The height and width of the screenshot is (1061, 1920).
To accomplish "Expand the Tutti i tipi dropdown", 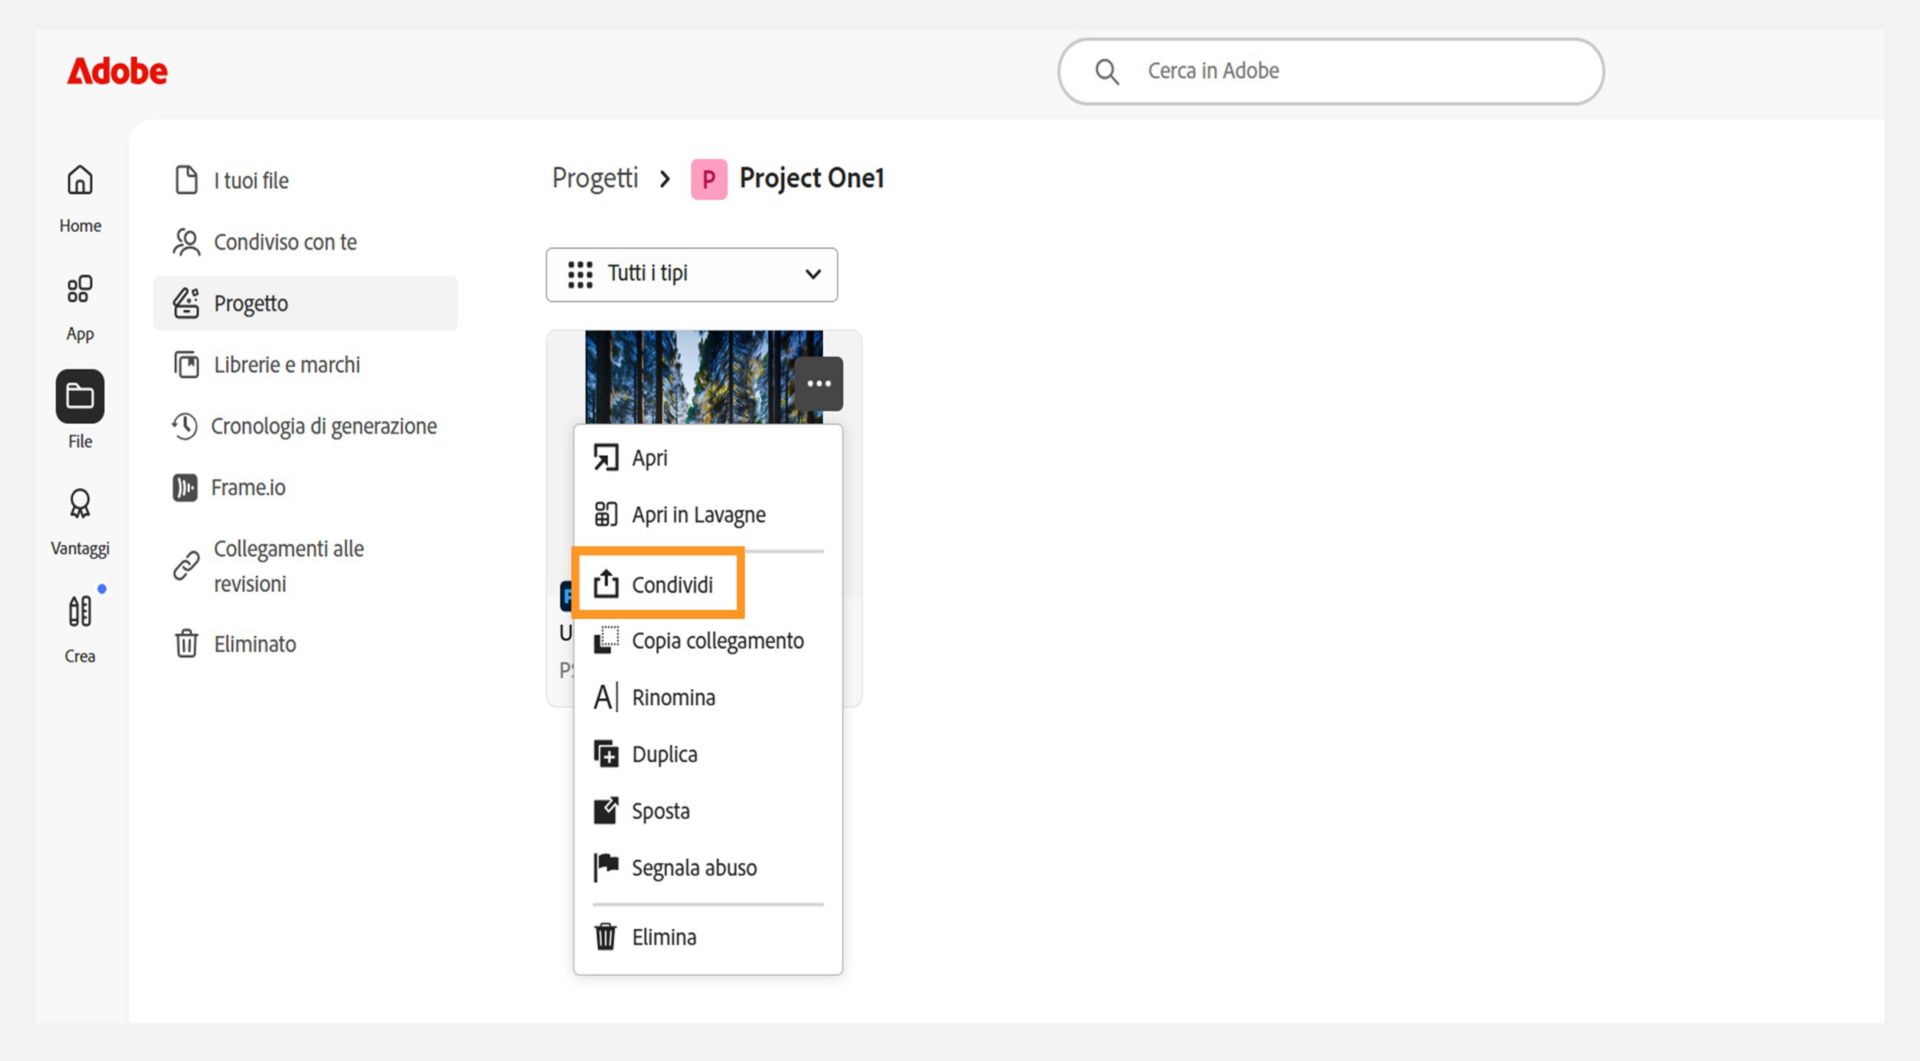I will pos(692,274).
